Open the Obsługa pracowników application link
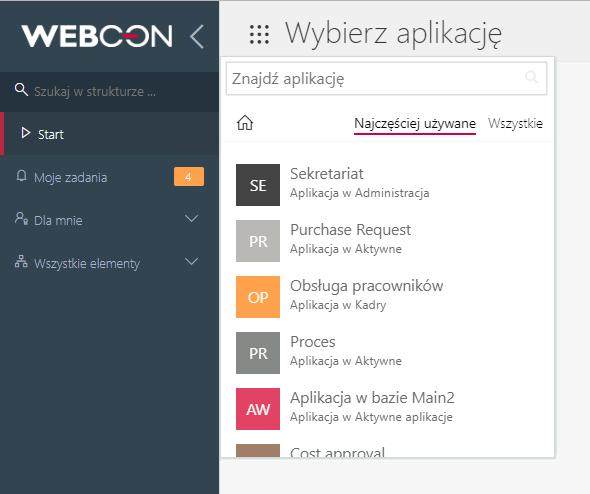 coord(366,286)
